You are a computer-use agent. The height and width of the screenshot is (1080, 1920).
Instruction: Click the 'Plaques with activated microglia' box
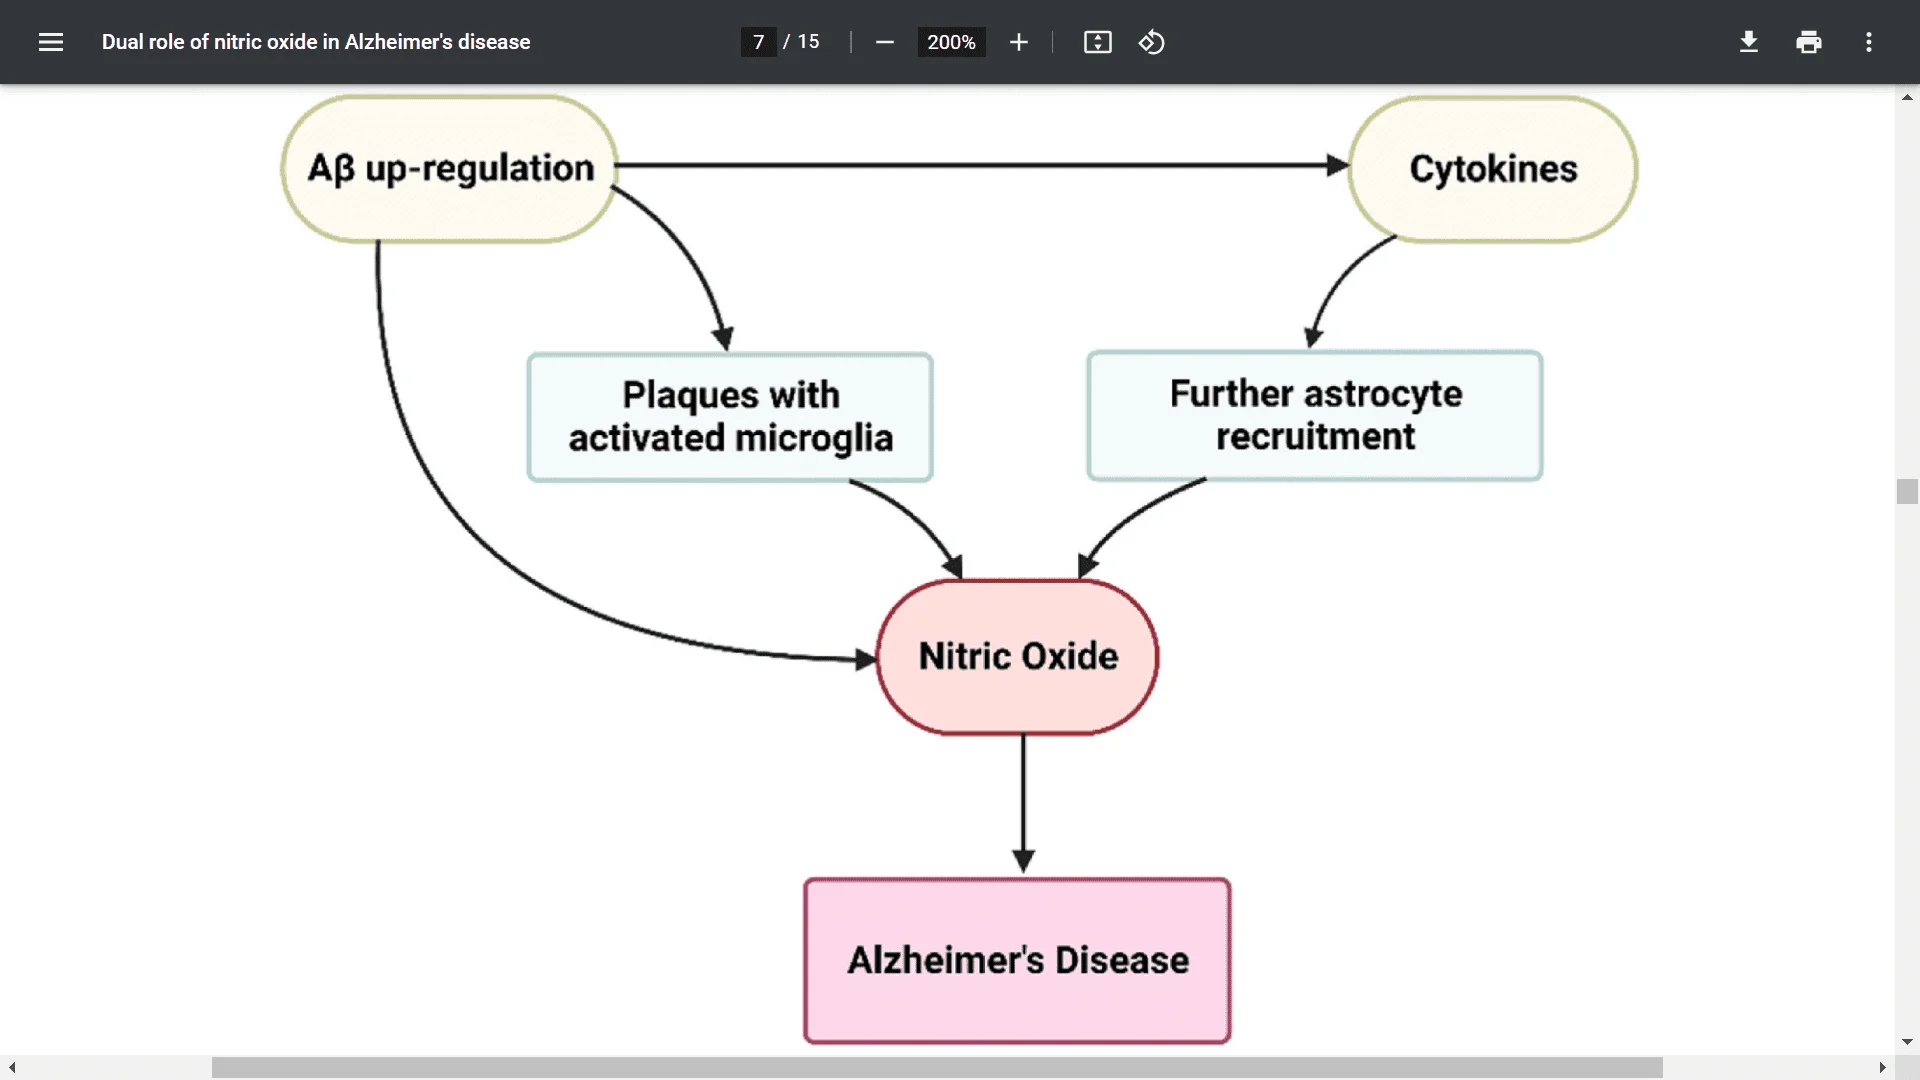coord(730,417)
